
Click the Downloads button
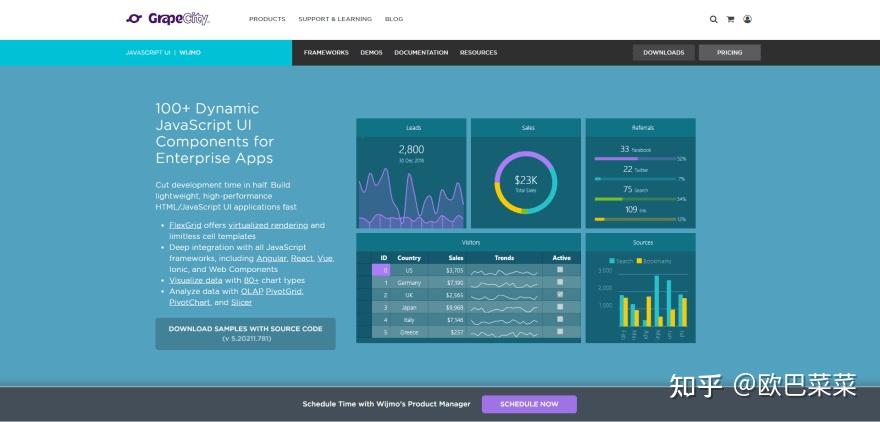[x=664, y=53]
